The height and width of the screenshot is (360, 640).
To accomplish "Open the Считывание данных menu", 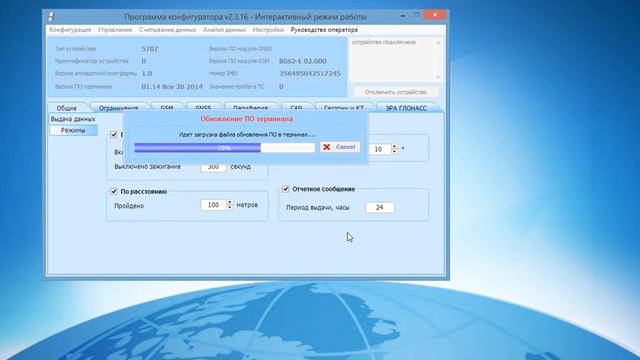I will pyautogui.click(x=167, y=30).
